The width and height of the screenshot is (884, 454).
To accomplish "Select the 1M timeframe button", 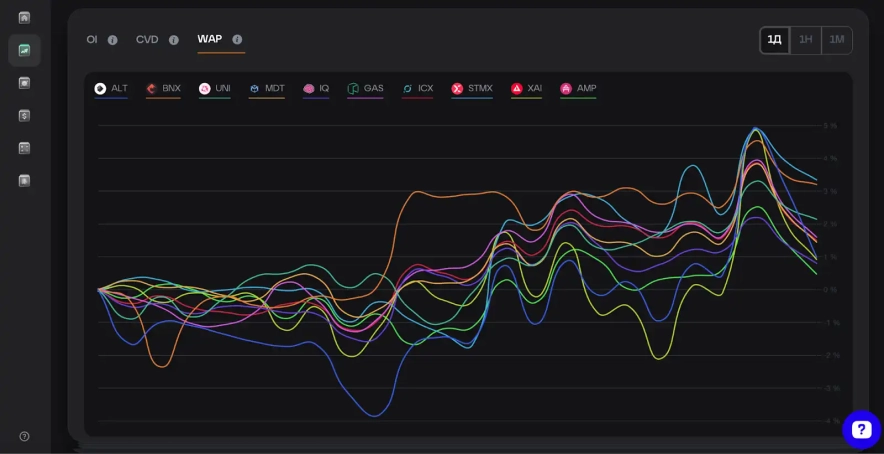I will click(x=837, y=40).
